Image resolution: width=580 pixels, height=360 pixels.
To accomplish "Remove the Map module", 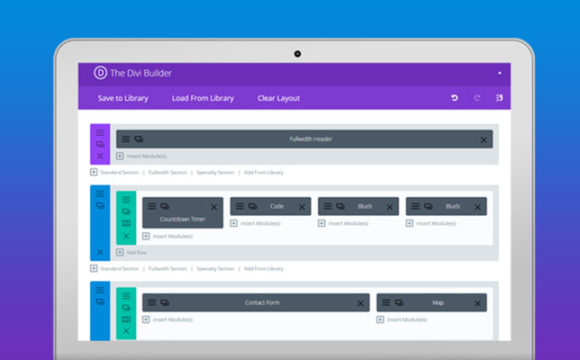I will [x=478, y=303].
